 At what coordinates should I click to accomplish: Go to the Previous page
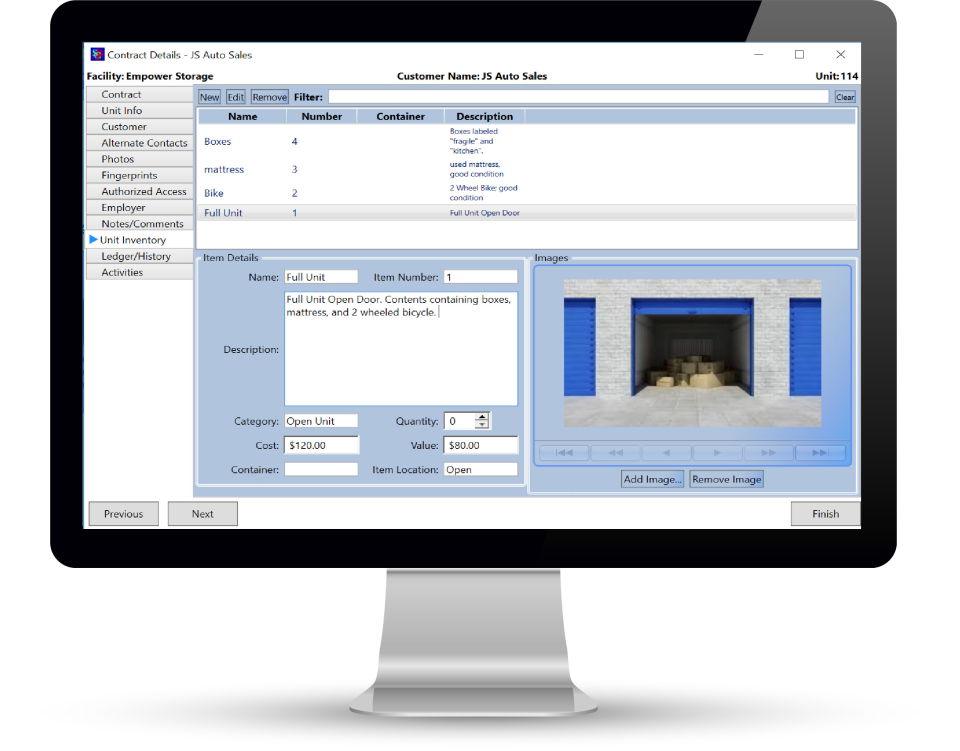[x=124, y=514]
